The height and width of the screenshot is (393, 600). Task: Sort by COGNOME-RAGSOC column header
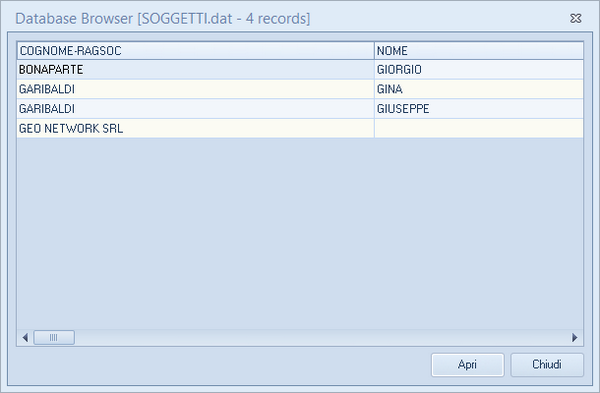point(196,51)
